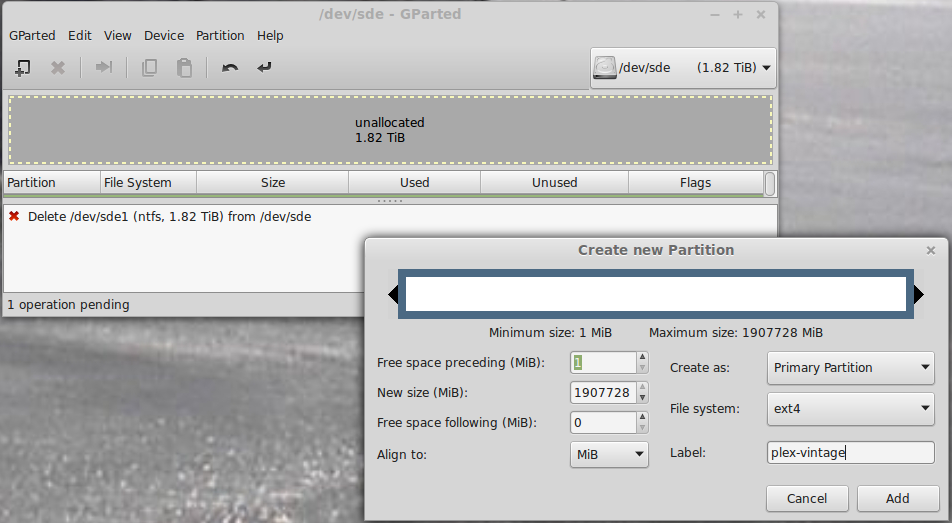Click the red X on the Delete operation
Image resolution: width=952 pixels, height=523 pixels.
[x=14, y=216]
